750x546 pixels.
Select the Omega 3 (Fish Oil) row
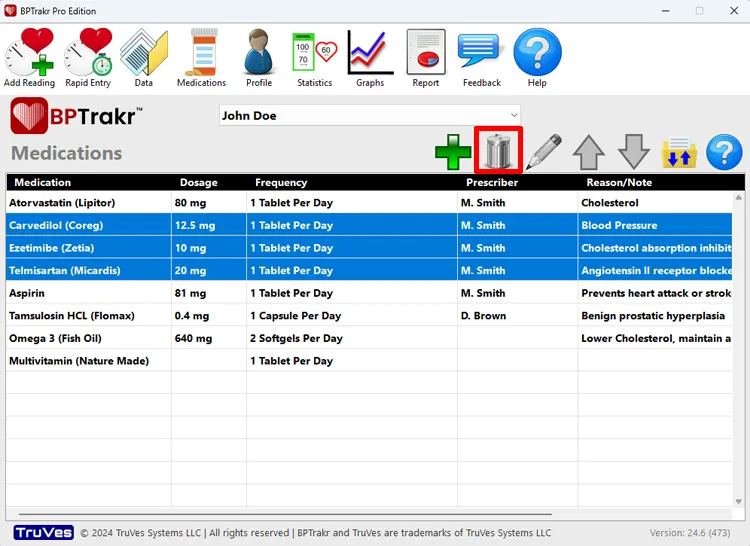(x=88, y=338)
